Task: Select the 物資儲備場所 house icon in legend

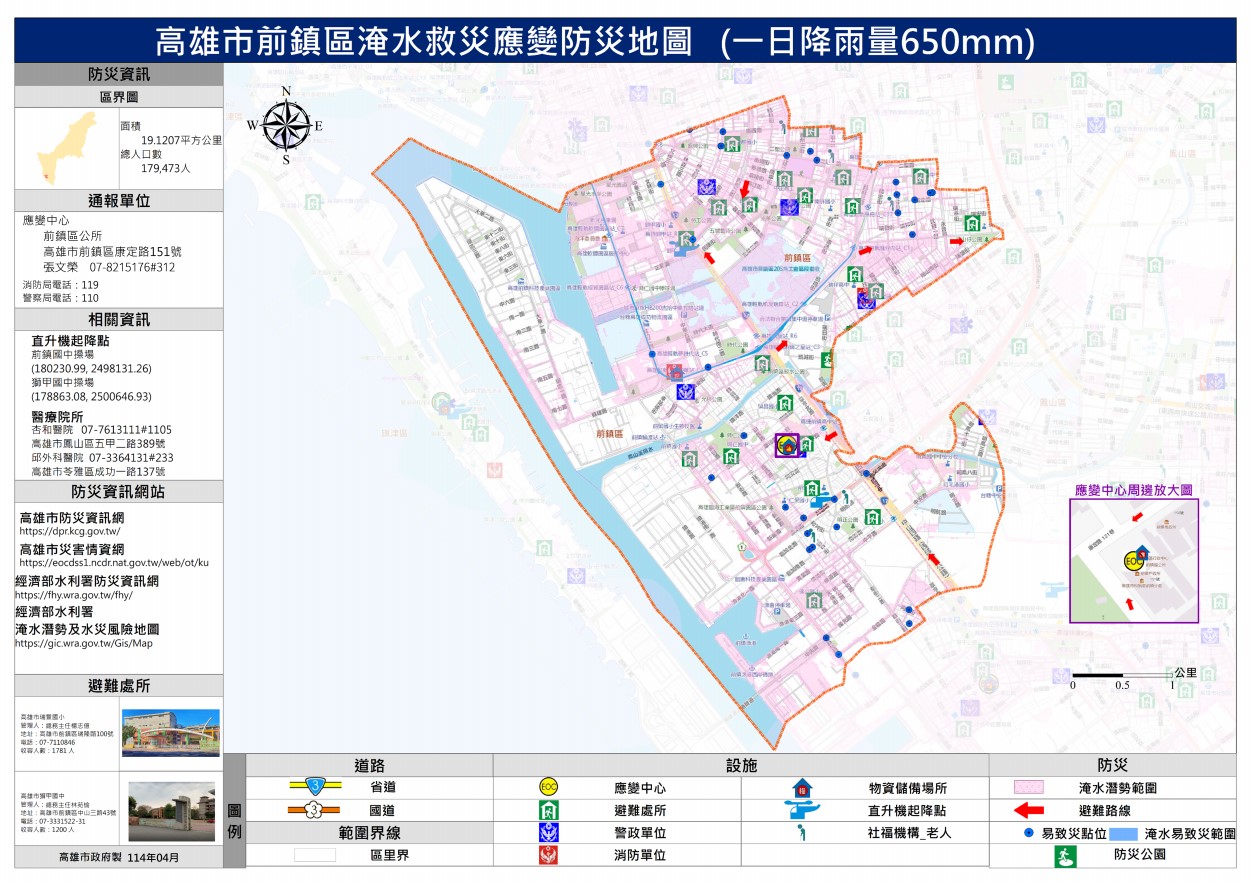Action: (801, 788)
